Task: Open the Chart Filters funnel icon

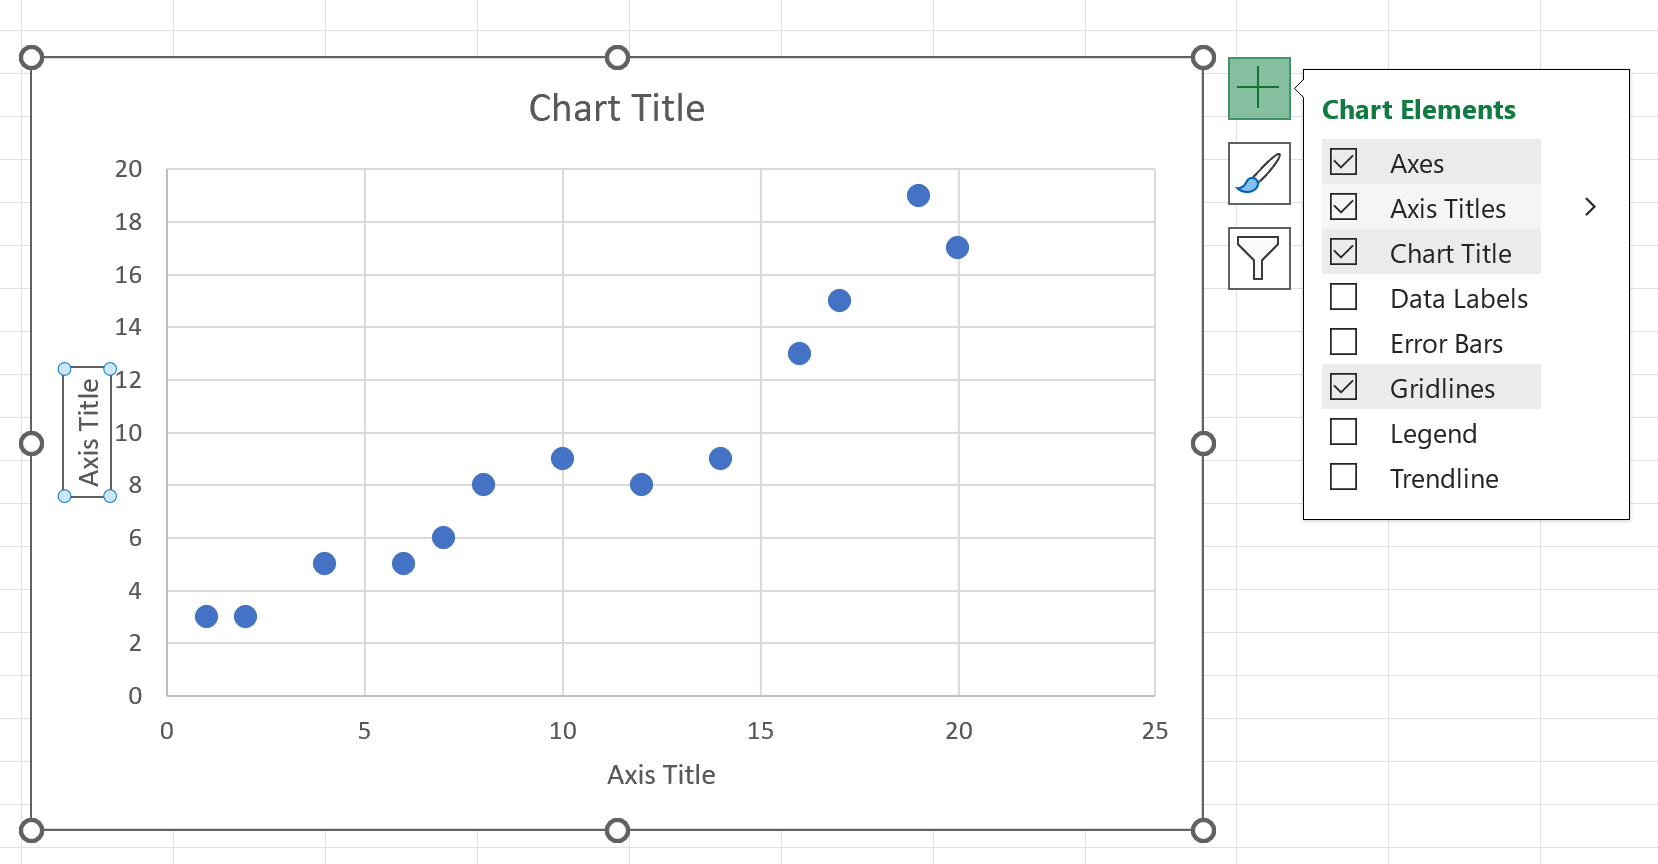Action: [1259, 258]
